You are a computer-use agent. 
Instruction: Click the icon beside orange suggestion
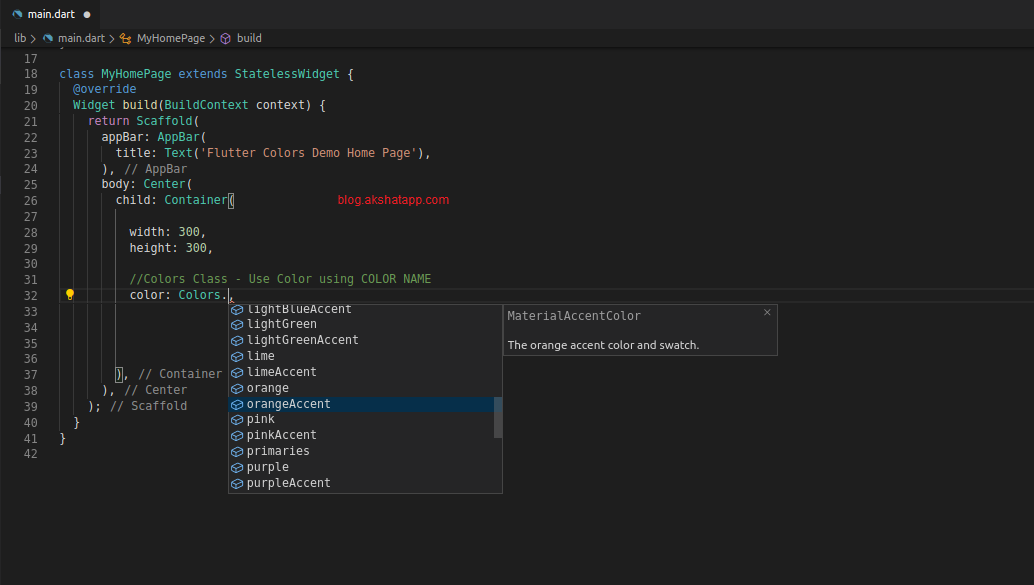(x=237, y=388)
